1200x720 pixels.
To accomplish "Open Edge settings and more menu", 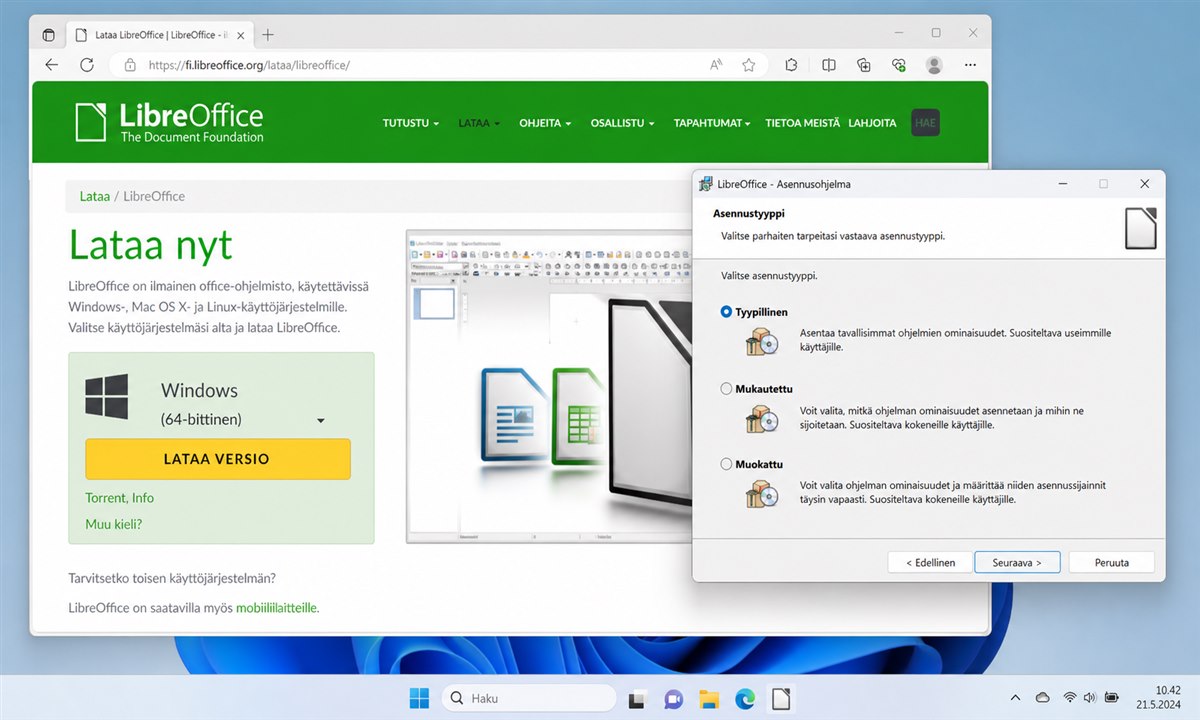I will [970, 65].
